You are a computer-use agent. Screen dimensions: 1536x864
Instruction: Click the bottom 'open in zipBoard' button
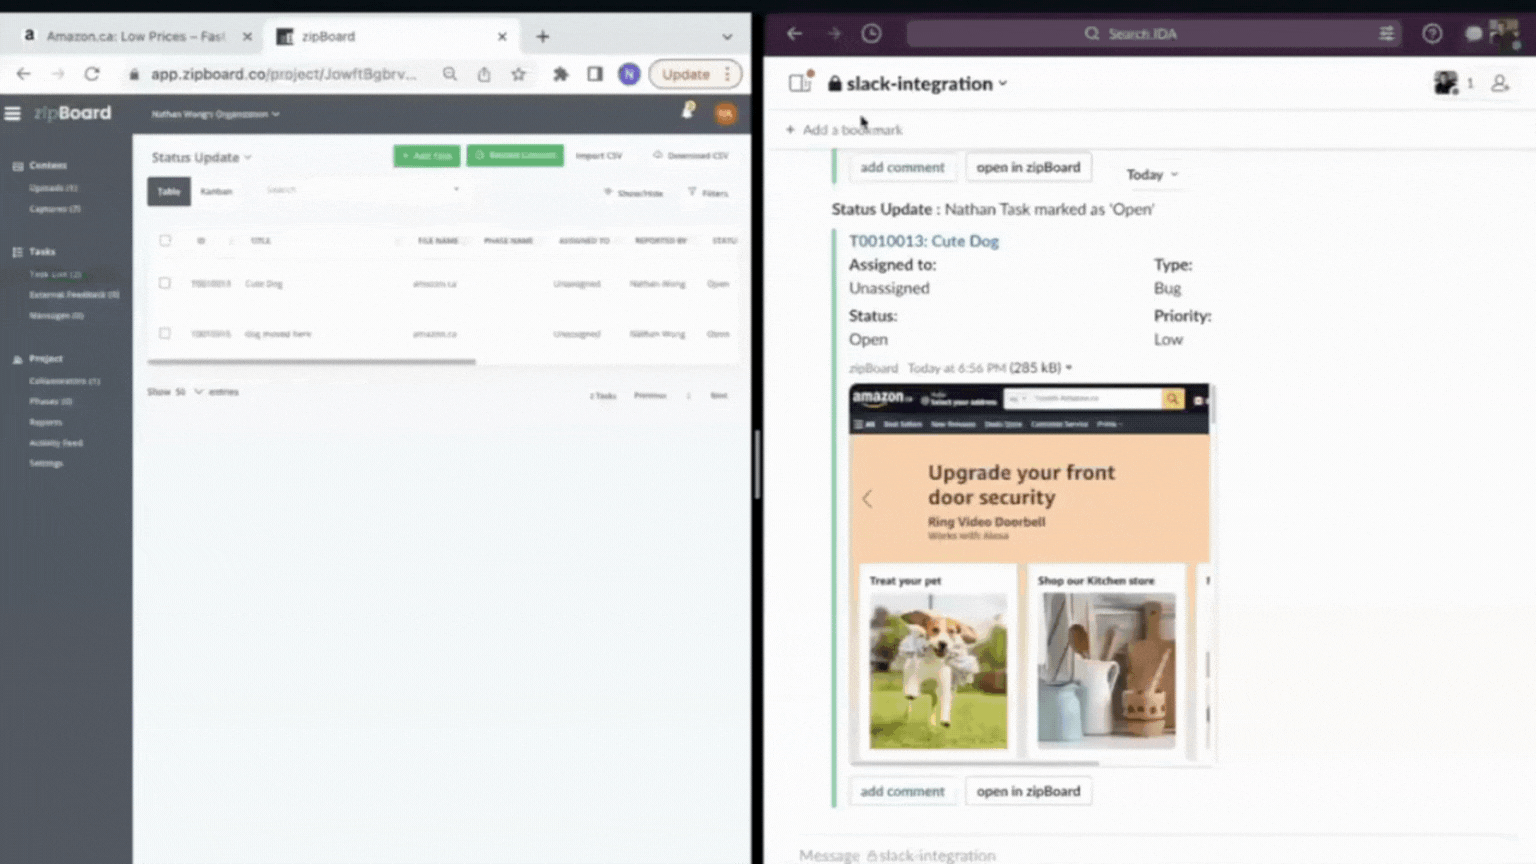pyautogui.click(x=1028, y=791)
